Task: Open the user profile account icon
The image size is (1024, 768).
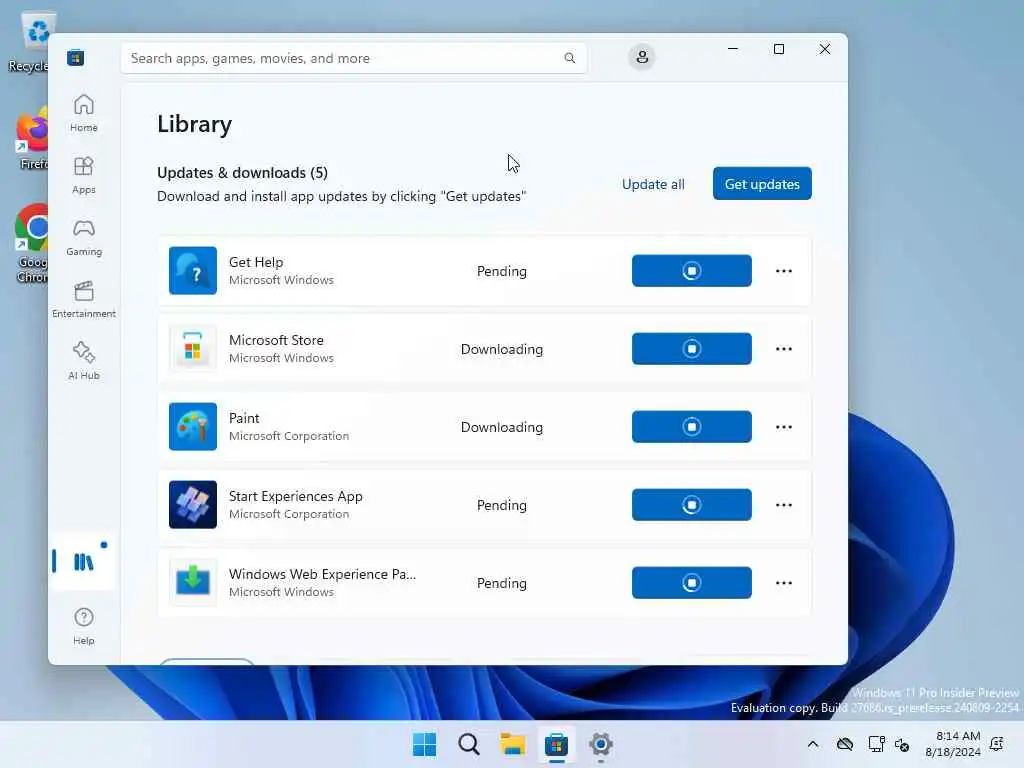Action: [642, 57]
